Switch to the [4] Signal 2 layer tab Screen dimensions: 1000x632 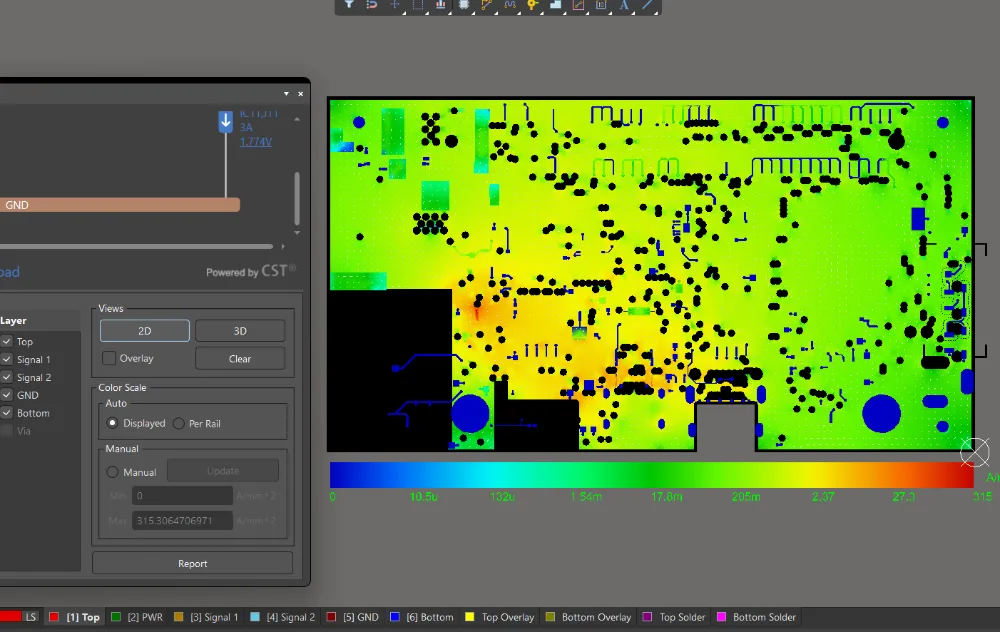tap(283, 617)
